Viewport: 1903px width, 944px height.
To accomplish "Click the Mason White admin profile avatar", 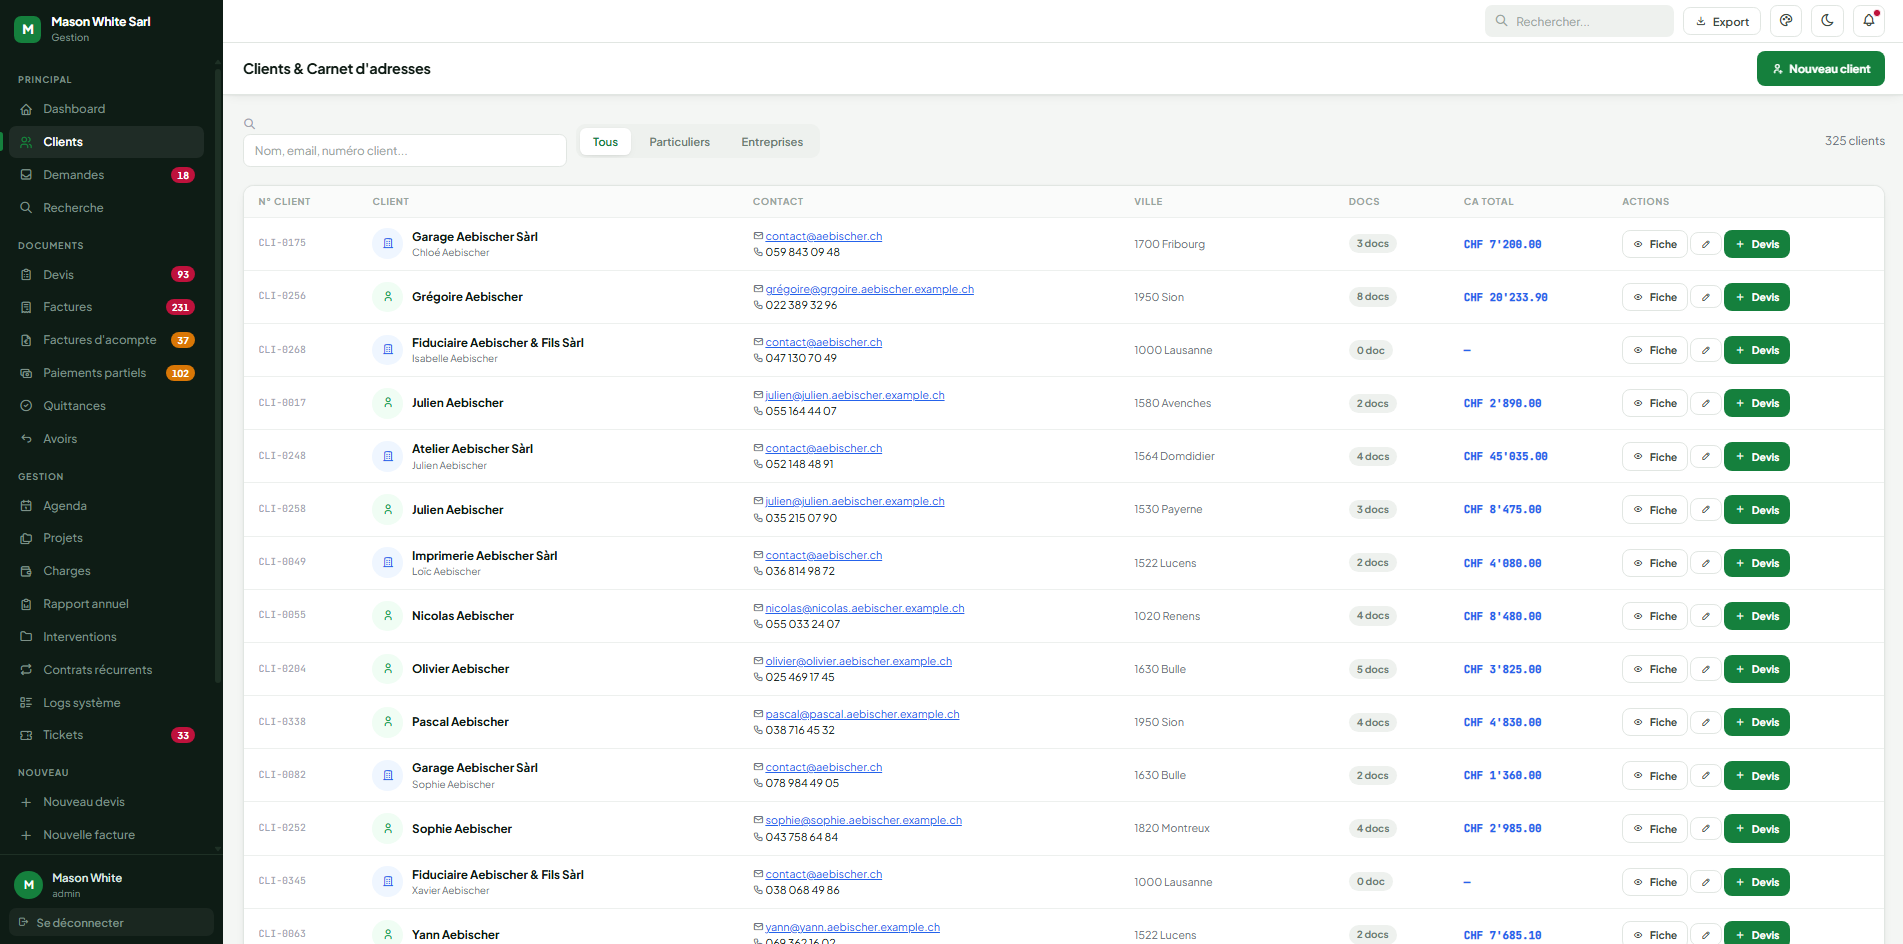I will (28, 885).
